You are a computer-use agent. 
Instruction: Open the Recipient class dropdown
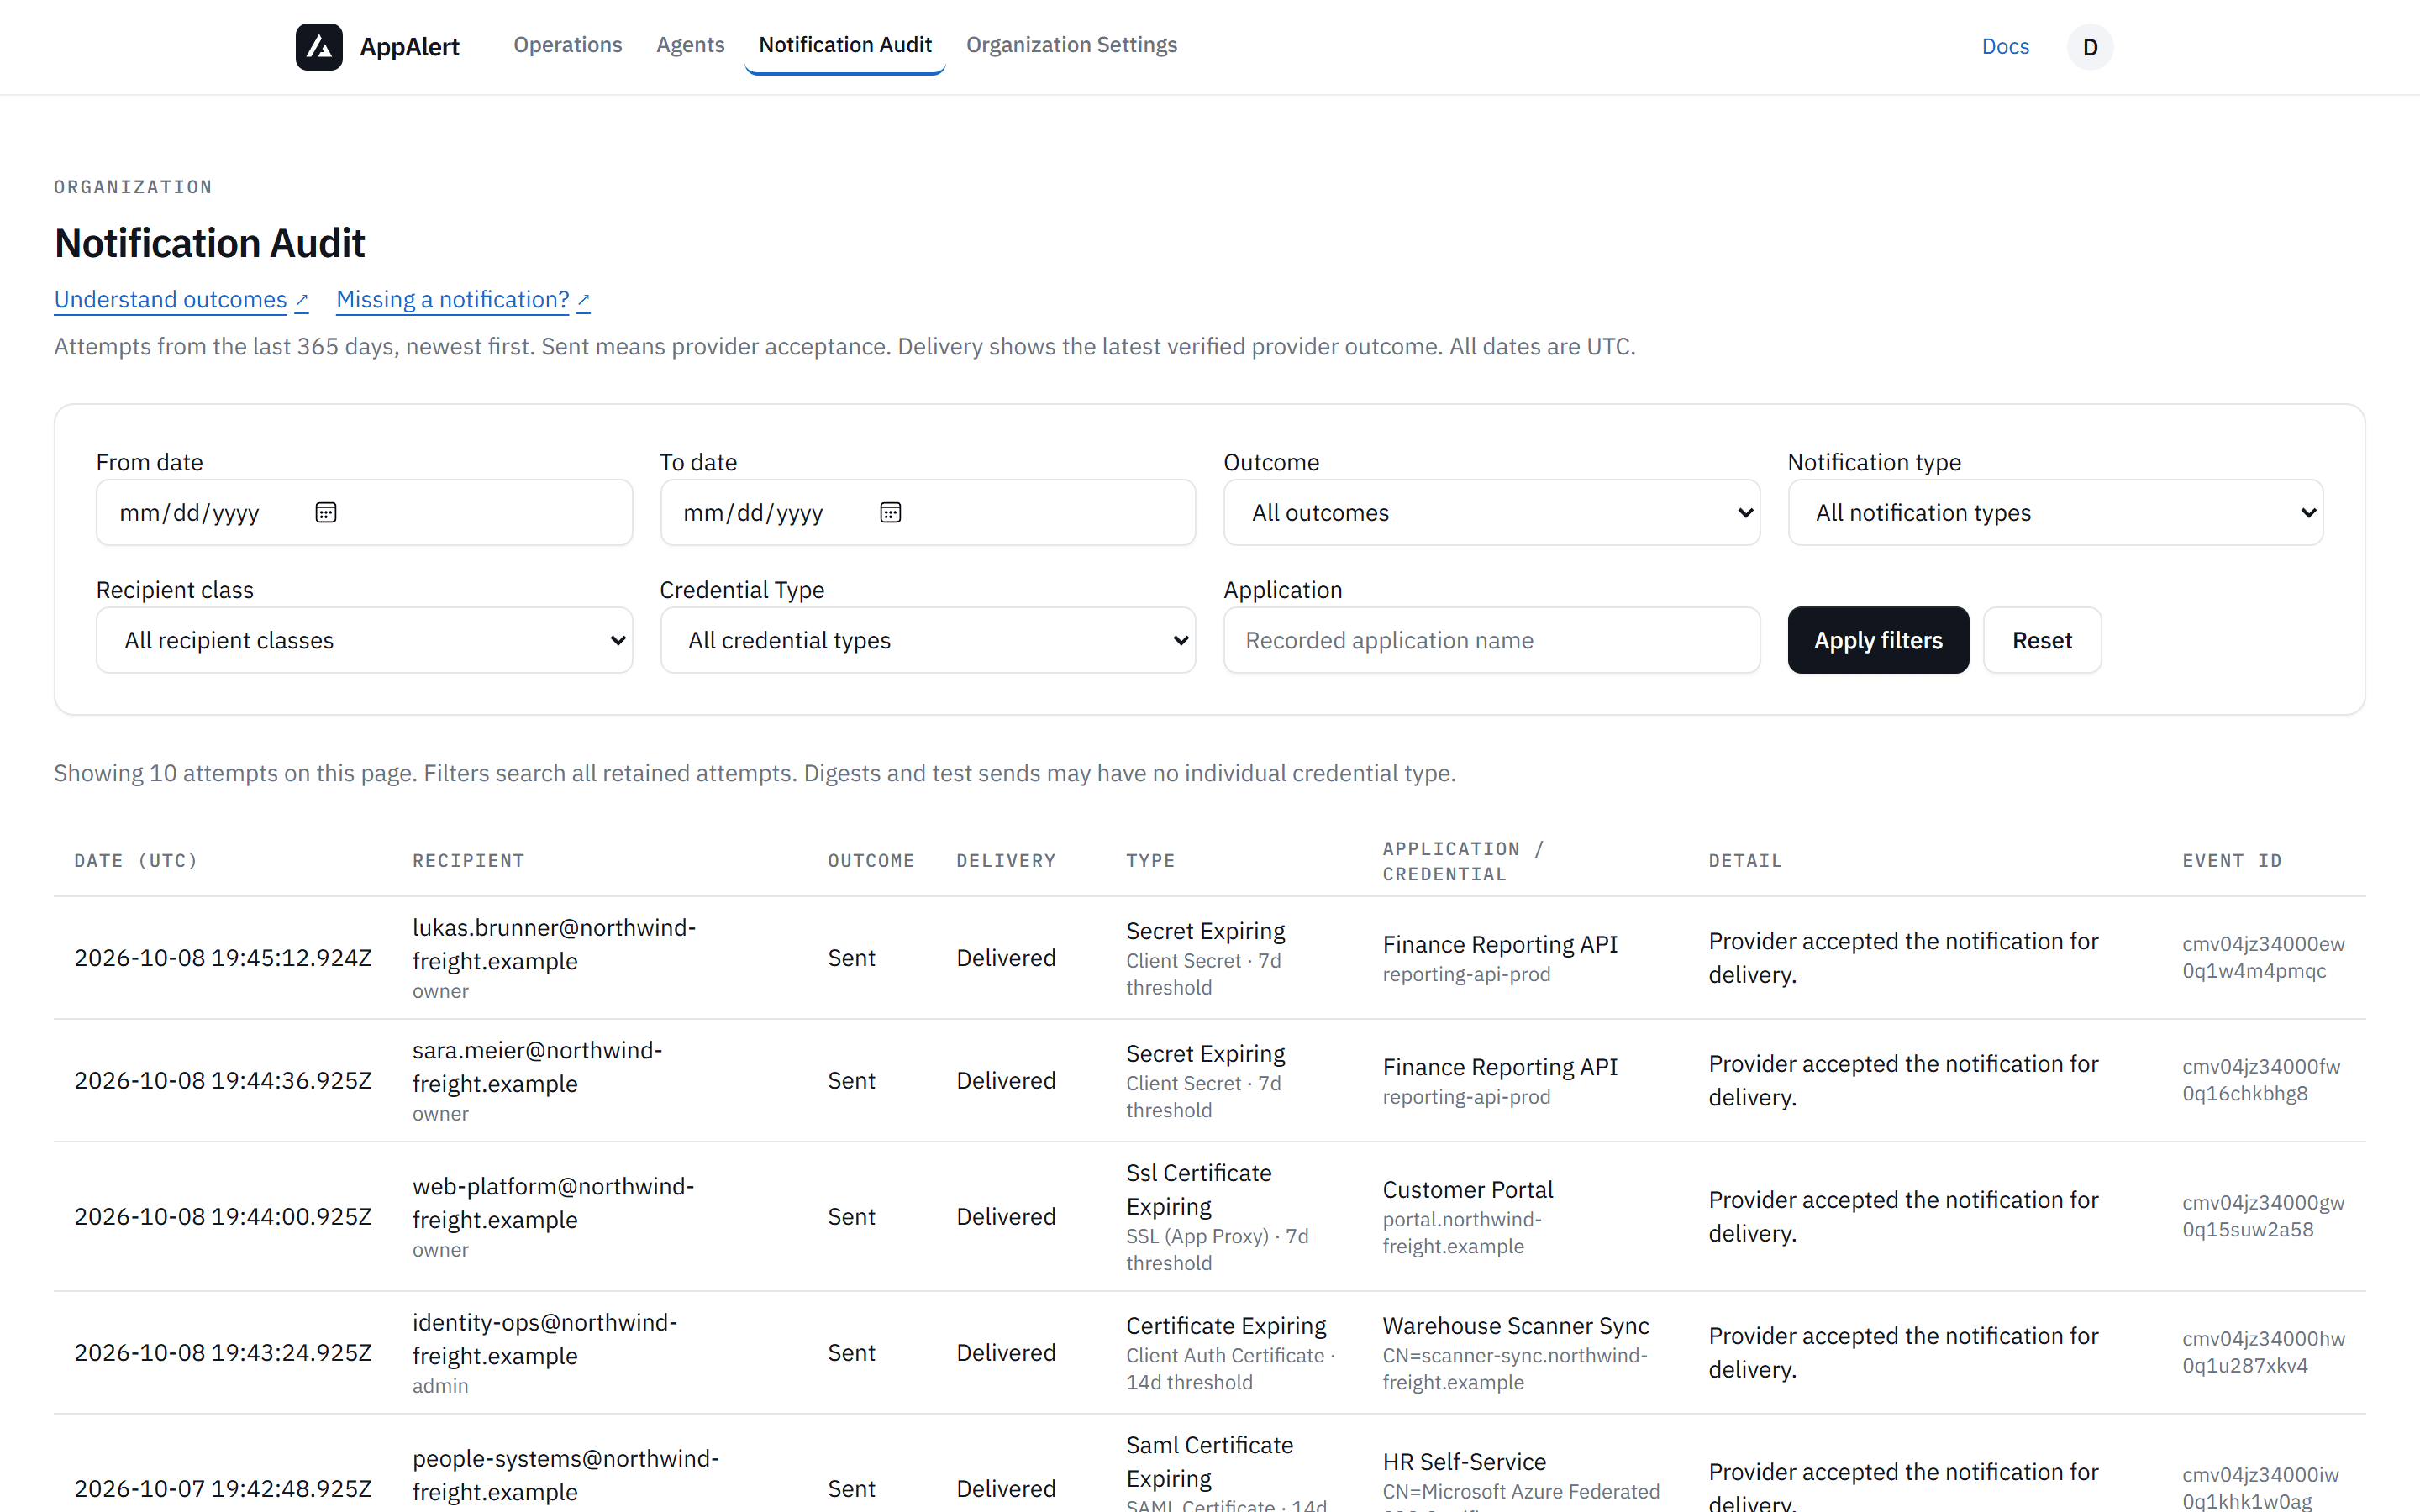coord(364,640)
